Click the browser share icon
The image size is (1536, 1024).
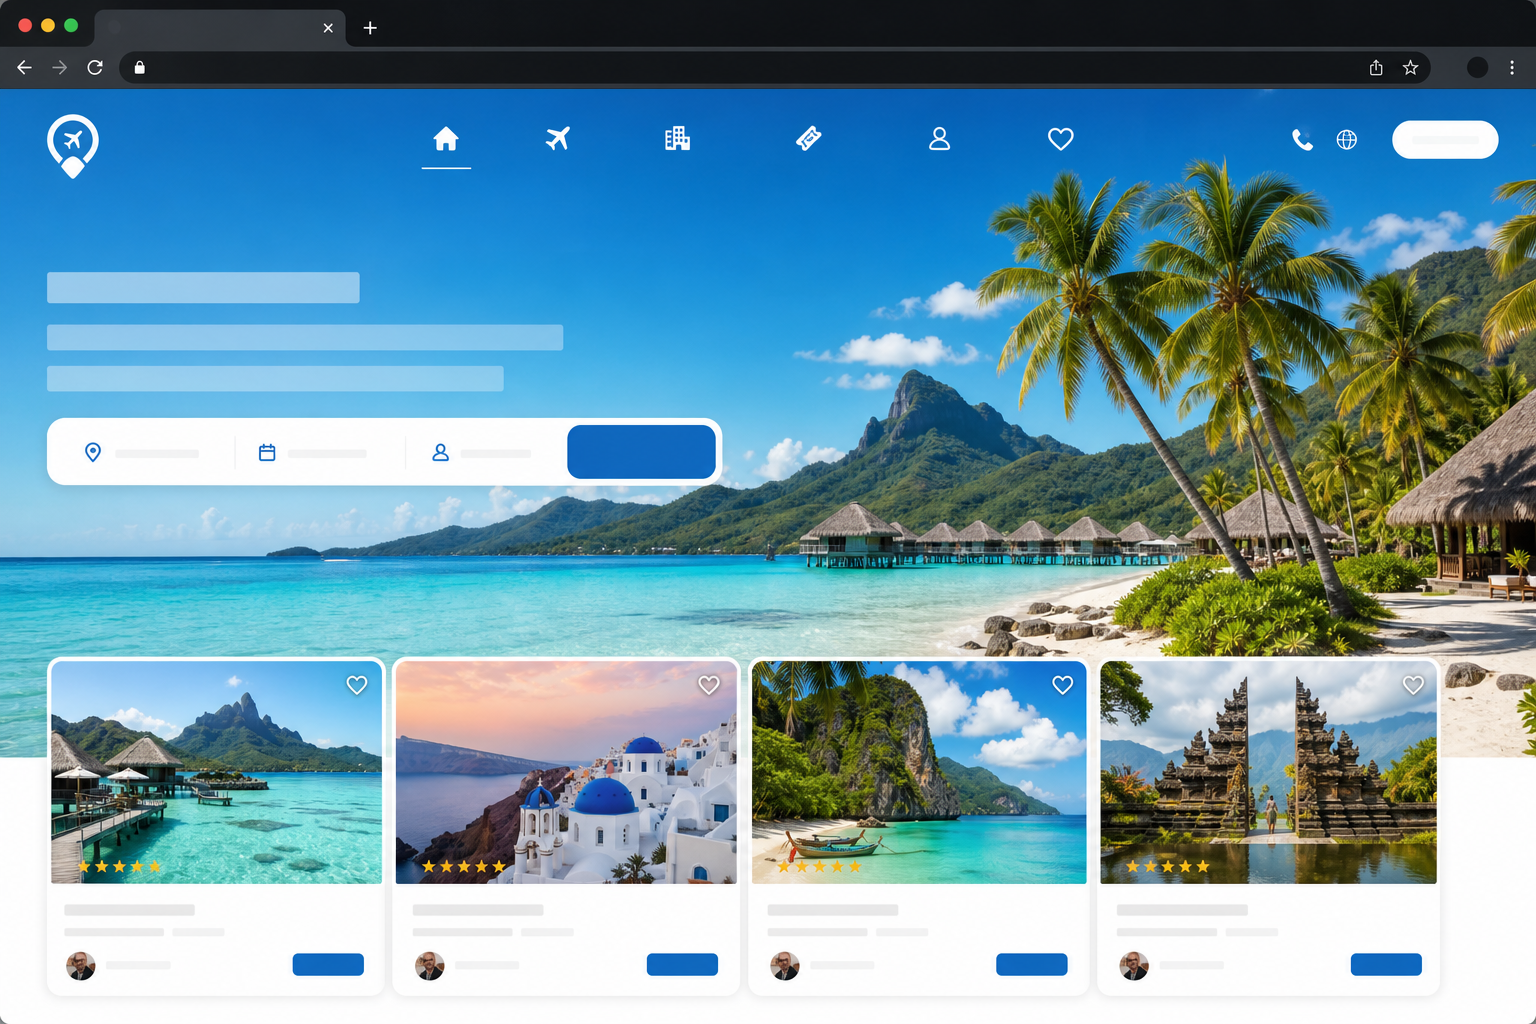pos(1376,67)
